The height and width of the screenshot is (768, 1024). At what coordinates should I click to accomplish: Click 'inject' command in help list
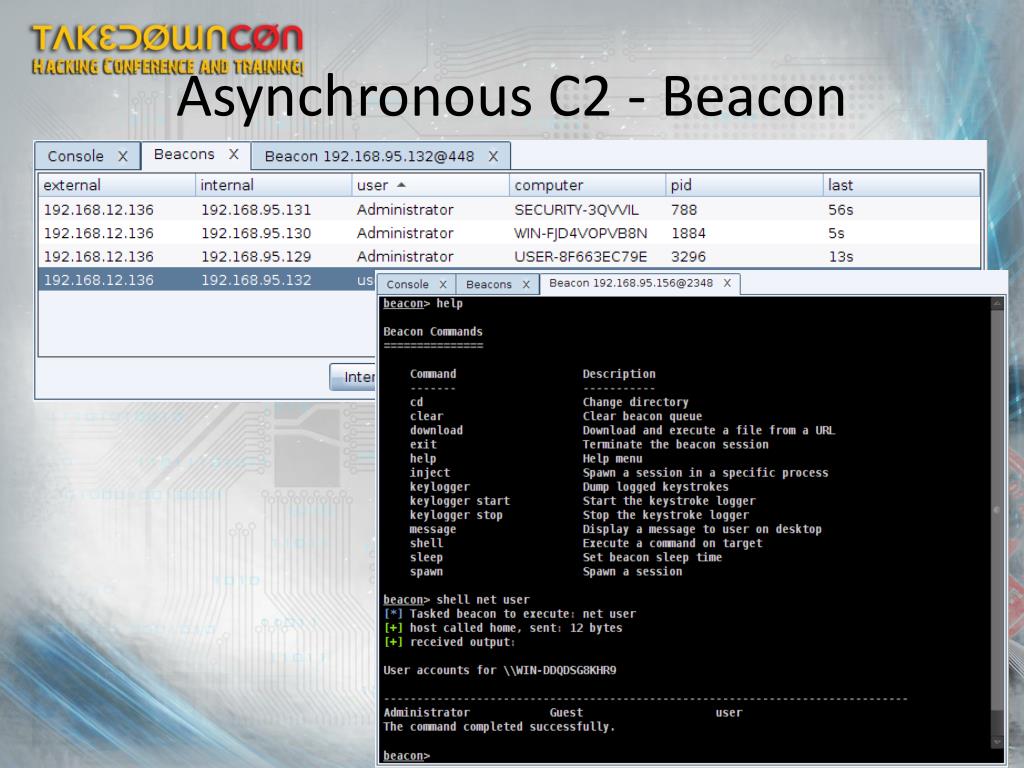tap(430, 473)
